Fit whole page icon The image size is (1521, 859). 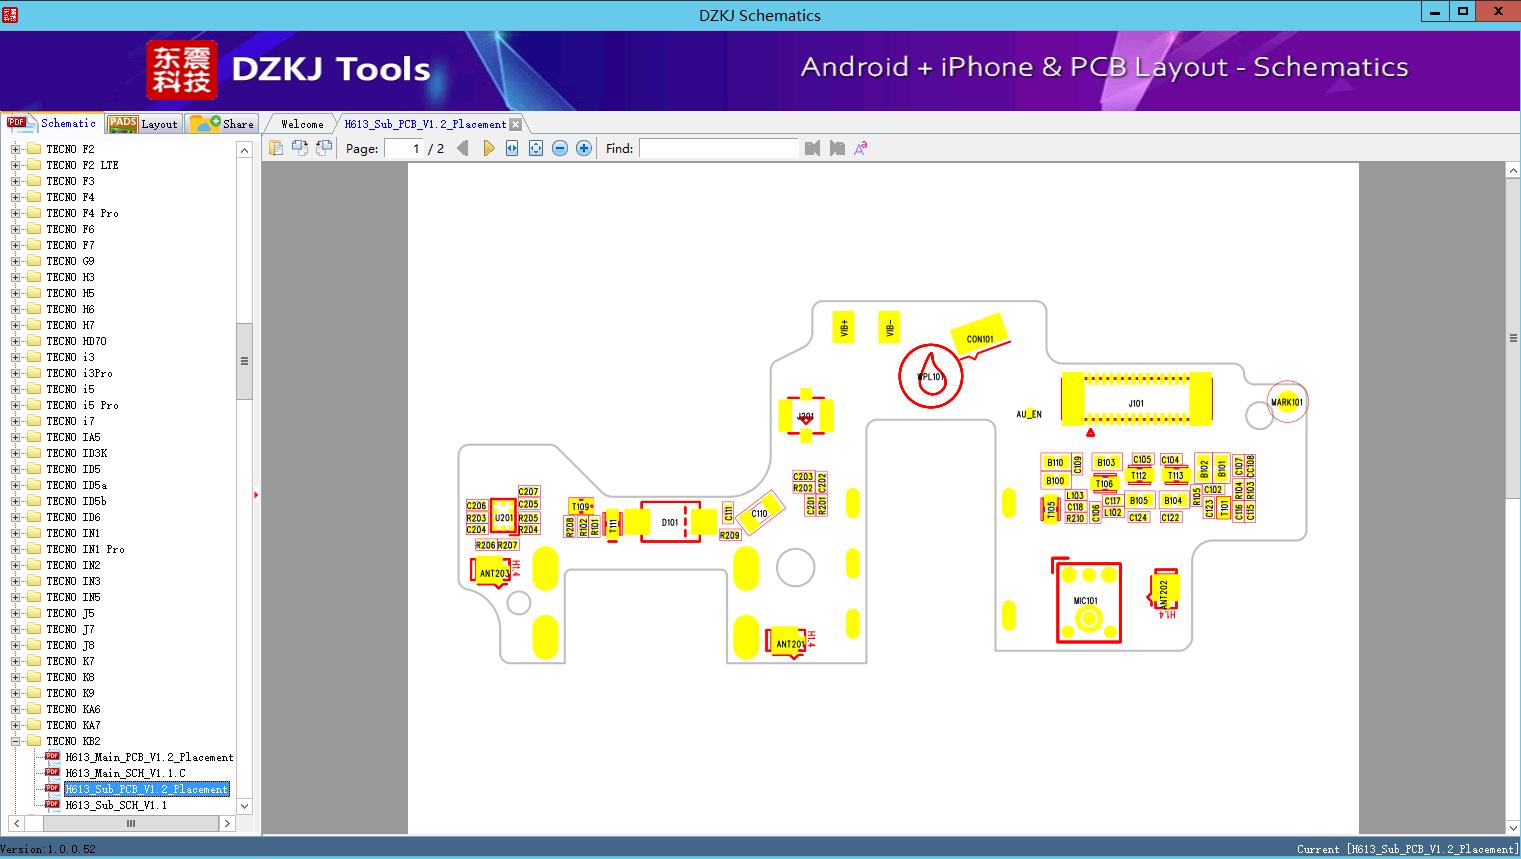536,148
